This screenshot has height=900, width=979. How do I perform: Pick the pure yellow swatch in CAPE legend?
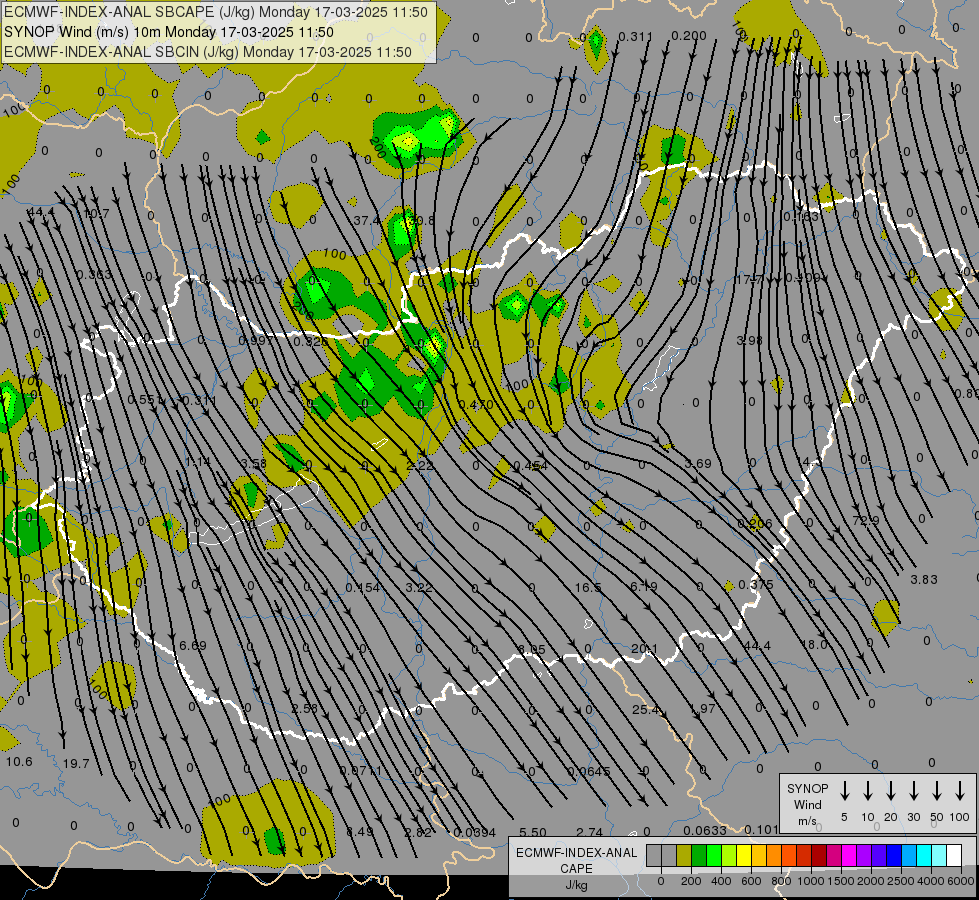pyautogui.click(x=744, y=855)
